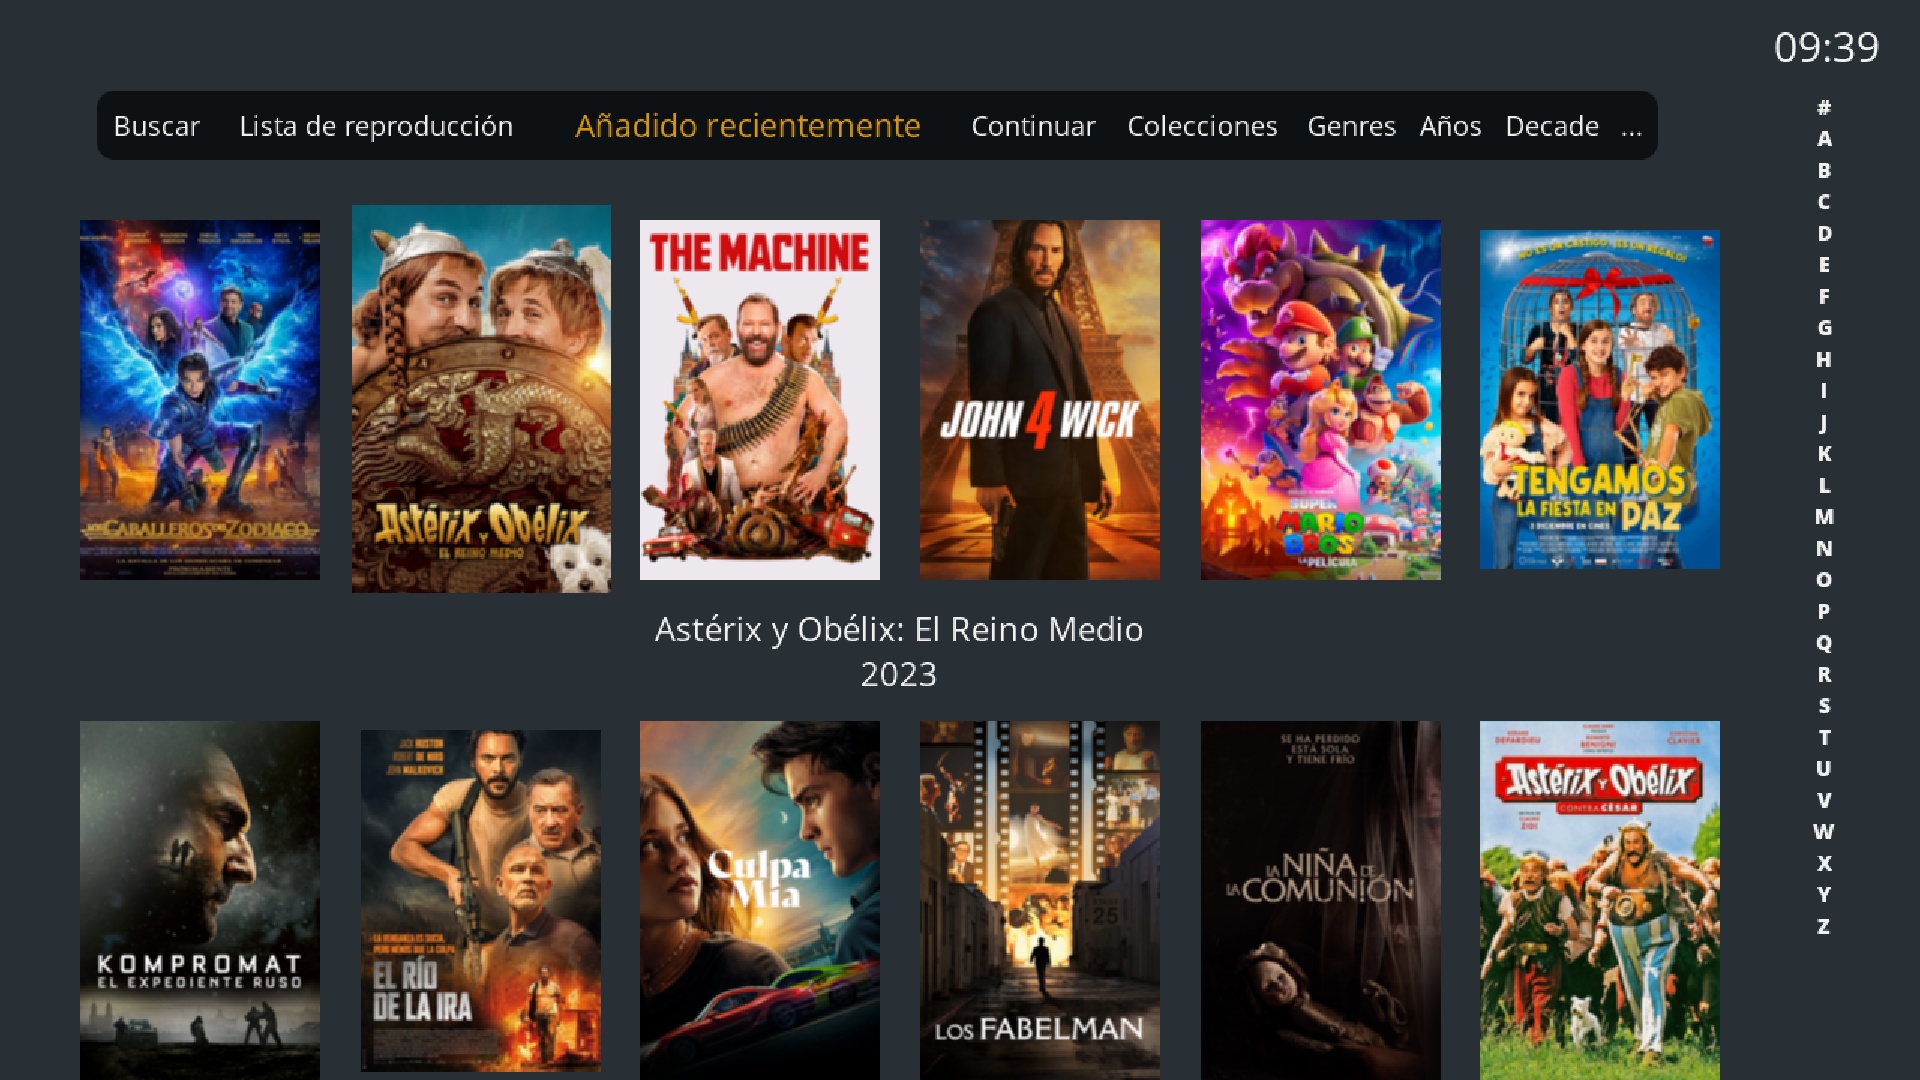Select the Años filter
This screenshot has height=1080, width=1920.
[x=1450, y=126]
